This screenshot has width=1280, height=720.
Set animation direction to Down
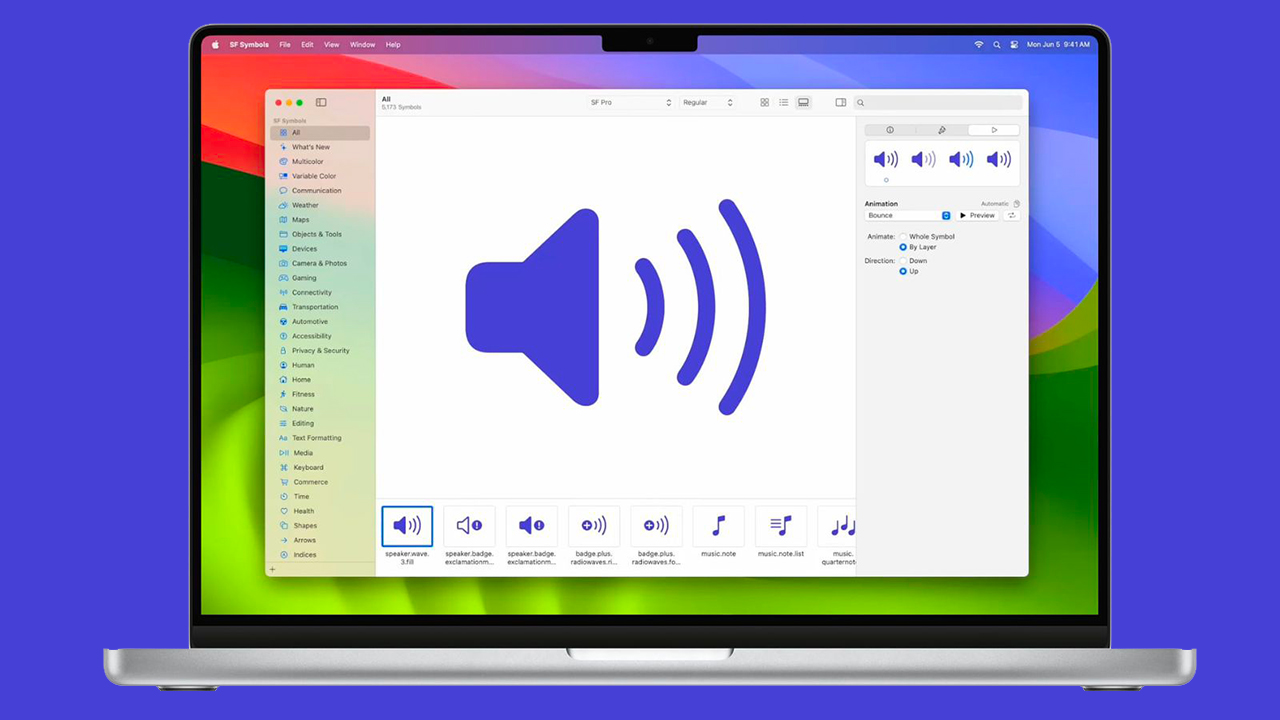(x=903, y=261)
